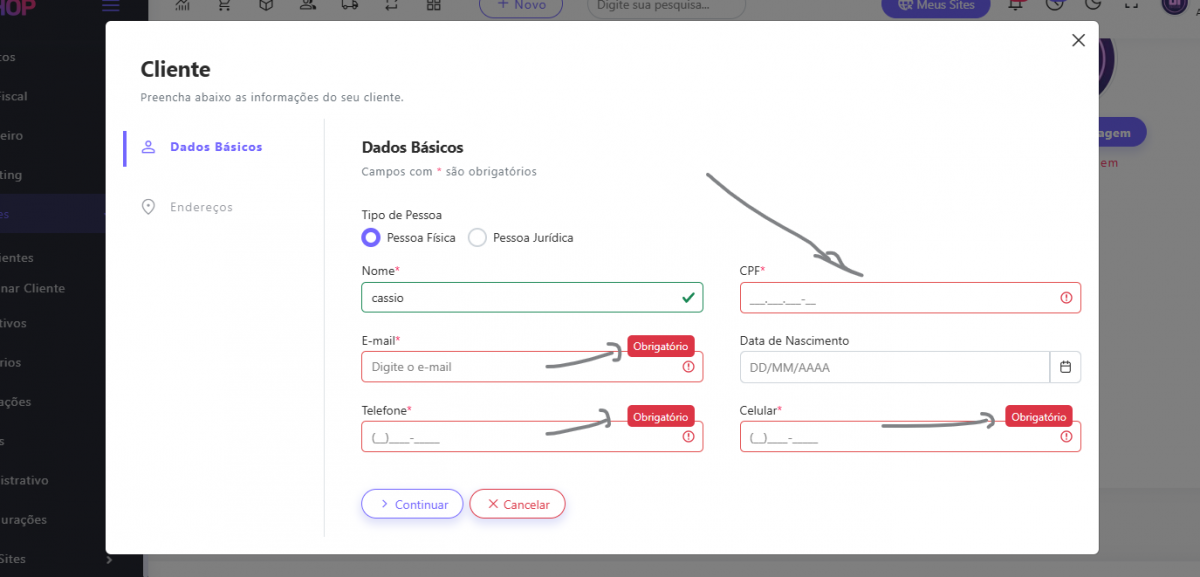This screenshot has width=1200, height=577.
Task: Focus the Data de Nascimento field
Action: [x=893, y=367]
